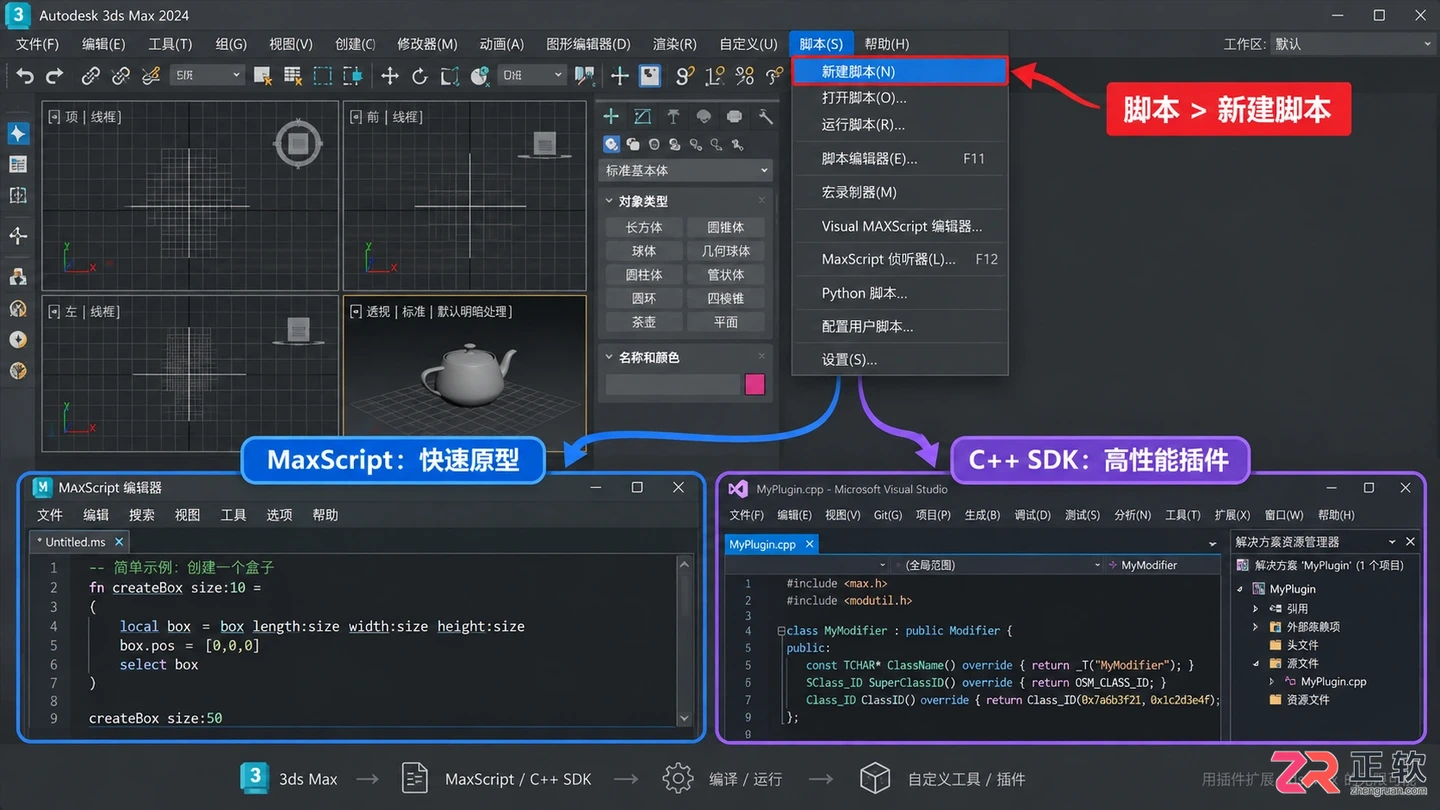This screenshot has height=810, width=1440.
Task: Click the pink object color swatch
Action: click(x=755, y=384)
